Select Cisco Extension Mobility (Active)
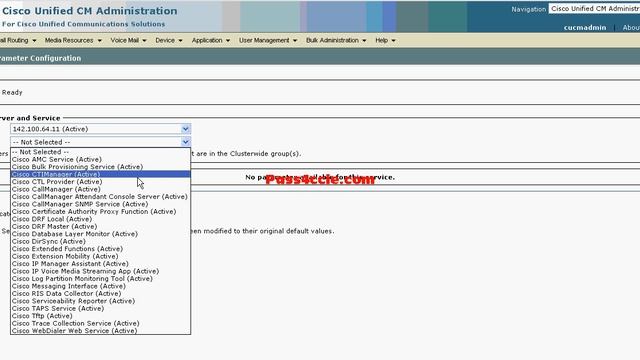The image size is (640, 360). tap(100, 256)
